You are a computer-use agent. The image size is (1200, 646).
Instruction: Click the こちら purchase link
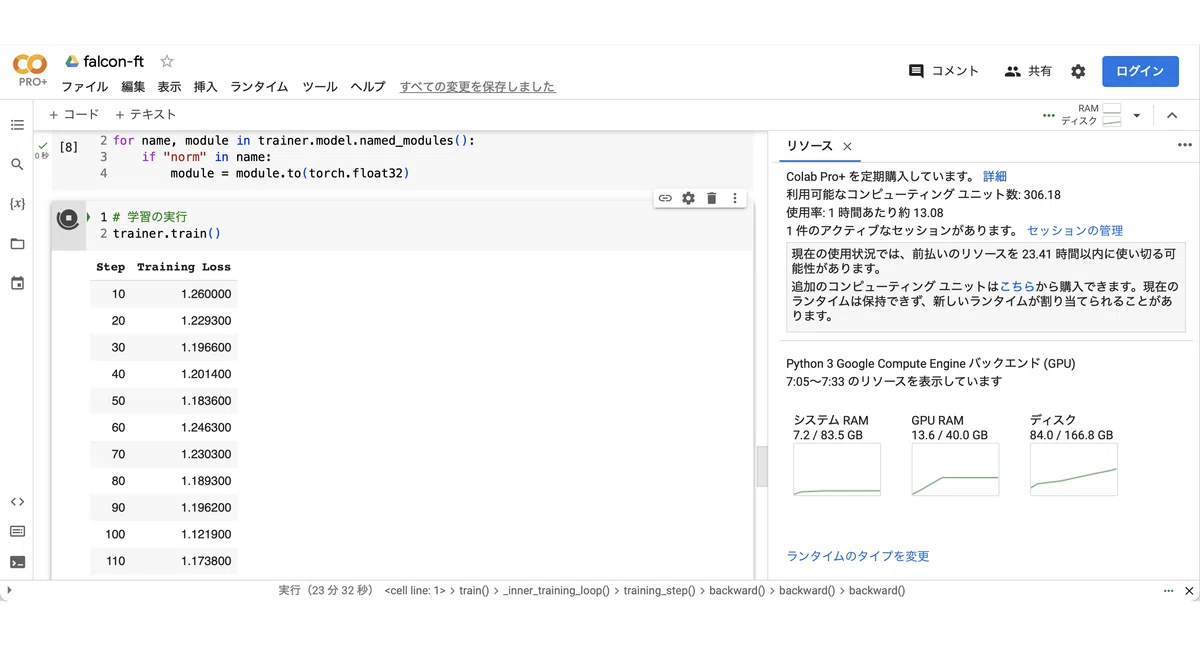(1017, 286)
